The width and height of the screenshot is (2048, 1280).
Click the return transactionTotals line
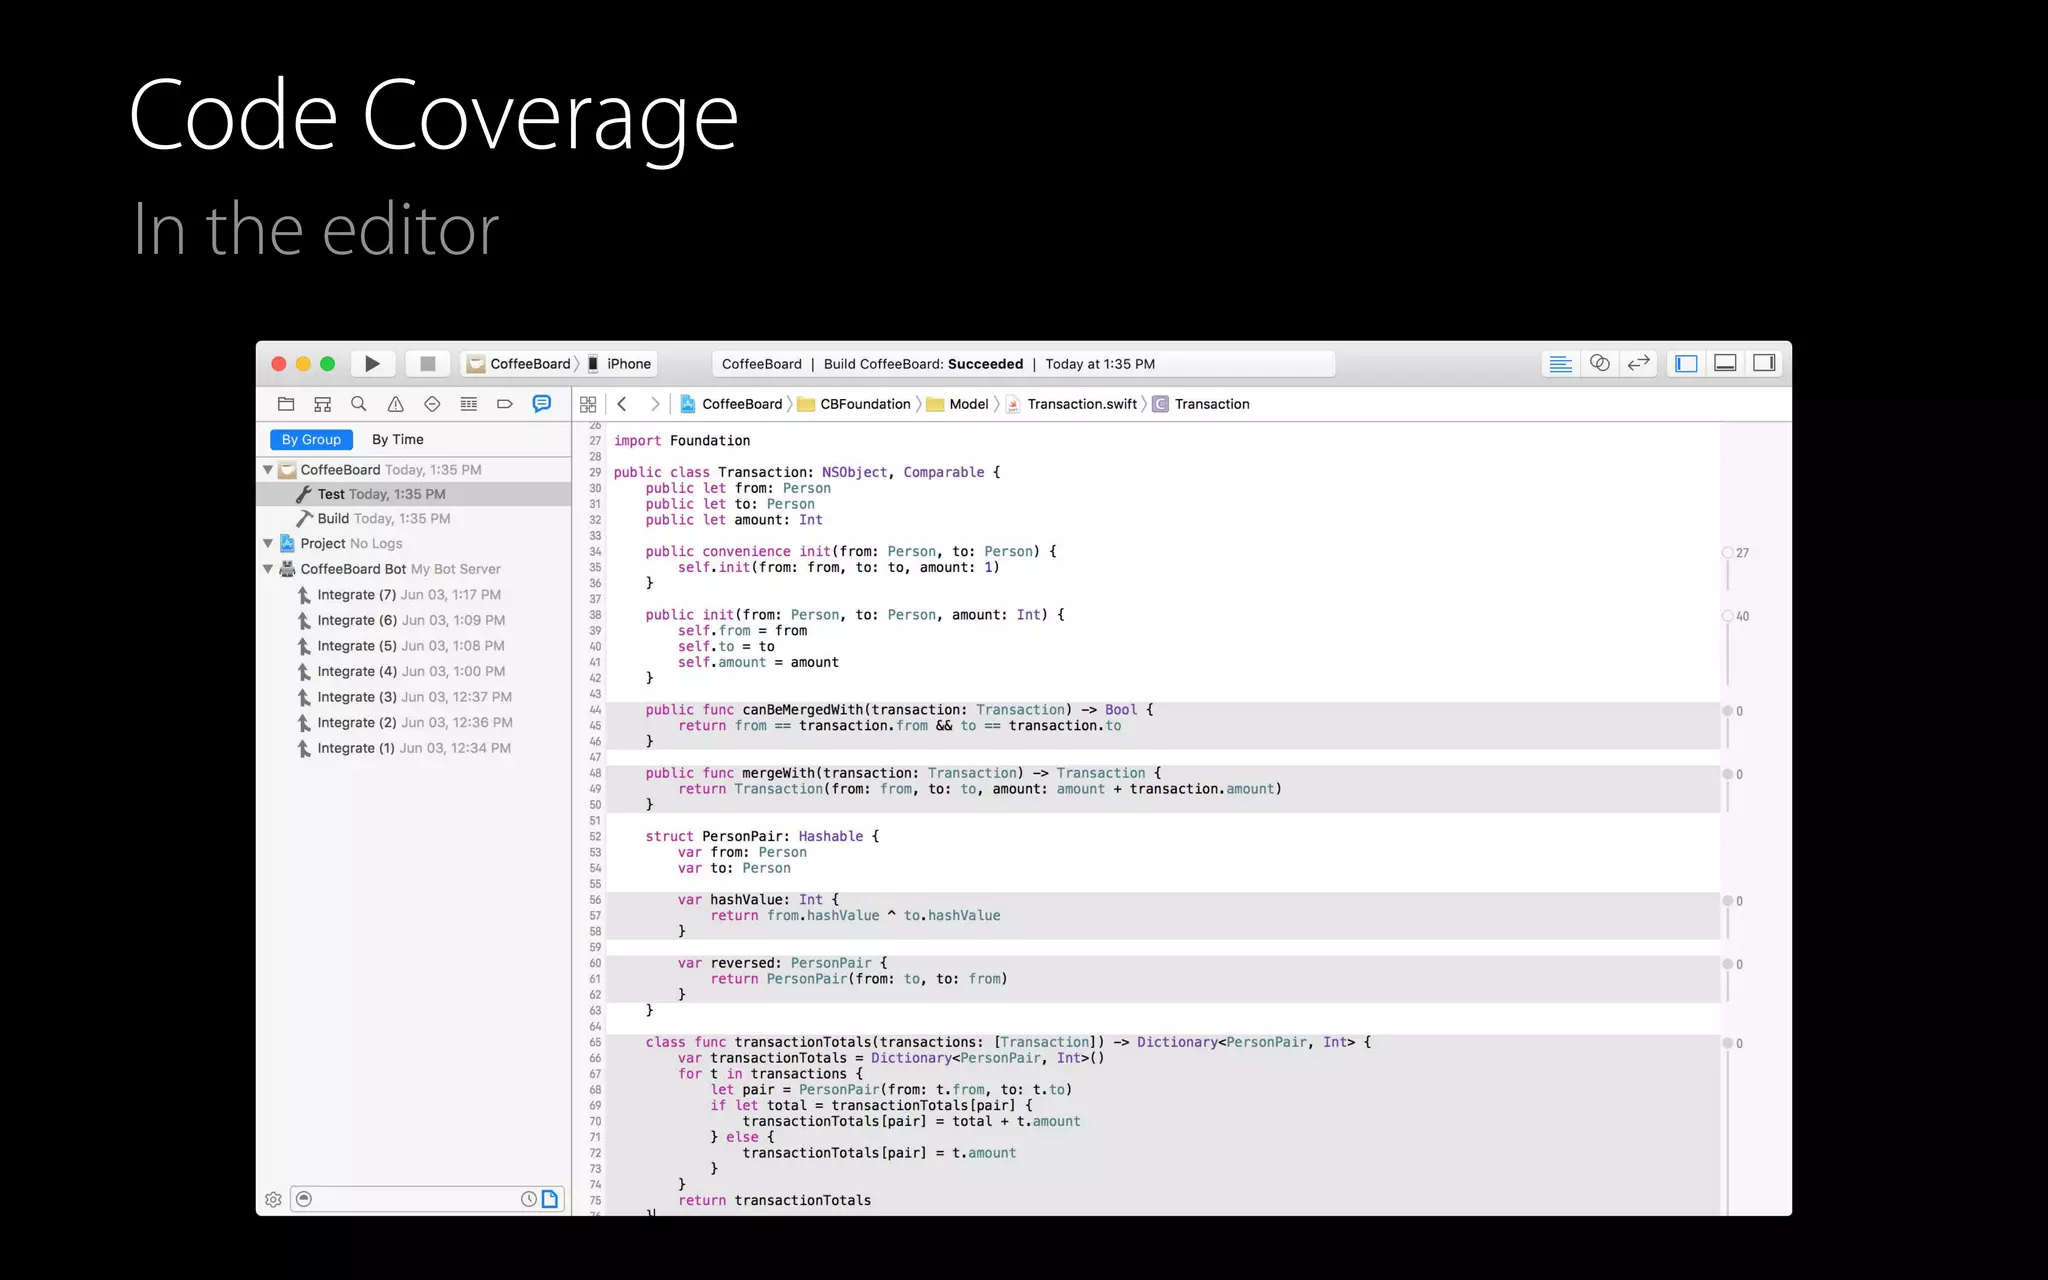[775, 1200]
